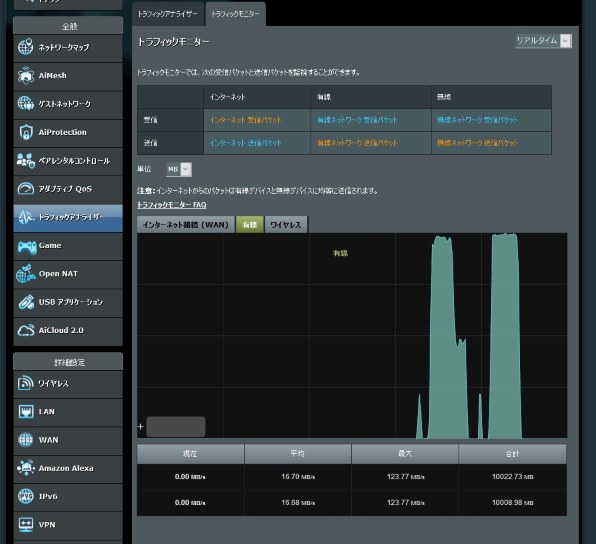This screenshot has height=544, width=596.
Task: Click the 送信 row label in legend
Action: [x=150, y=143]
